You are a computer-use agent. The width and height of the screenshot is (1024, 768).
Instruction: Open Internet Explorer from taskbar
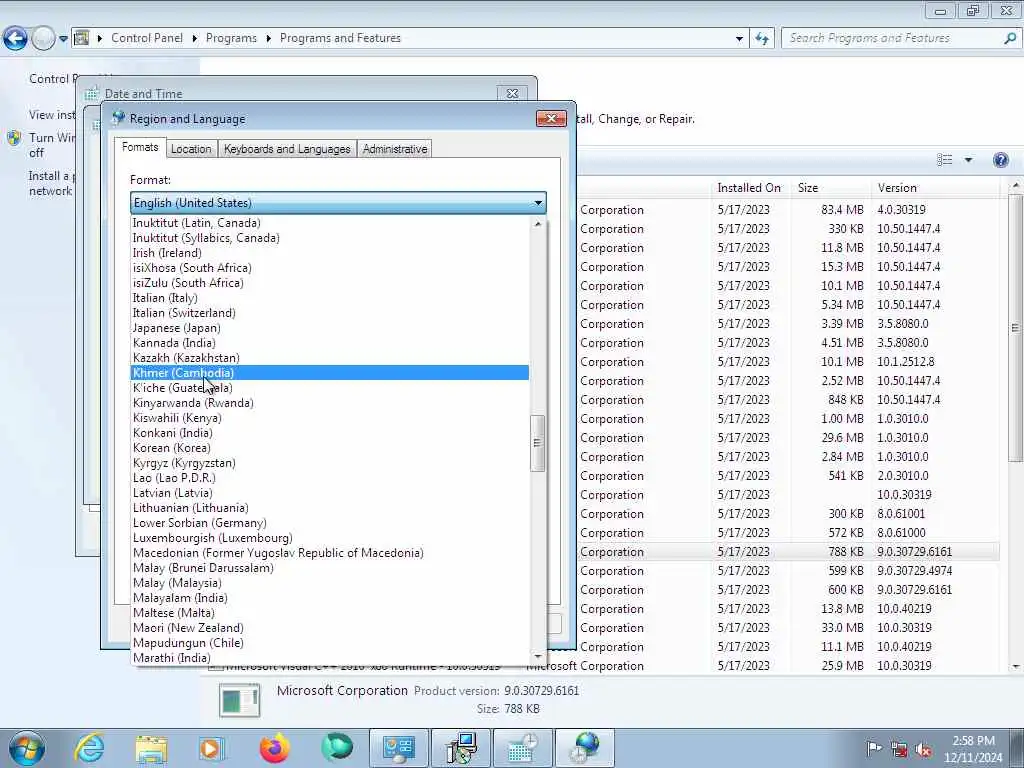point(89,748)
